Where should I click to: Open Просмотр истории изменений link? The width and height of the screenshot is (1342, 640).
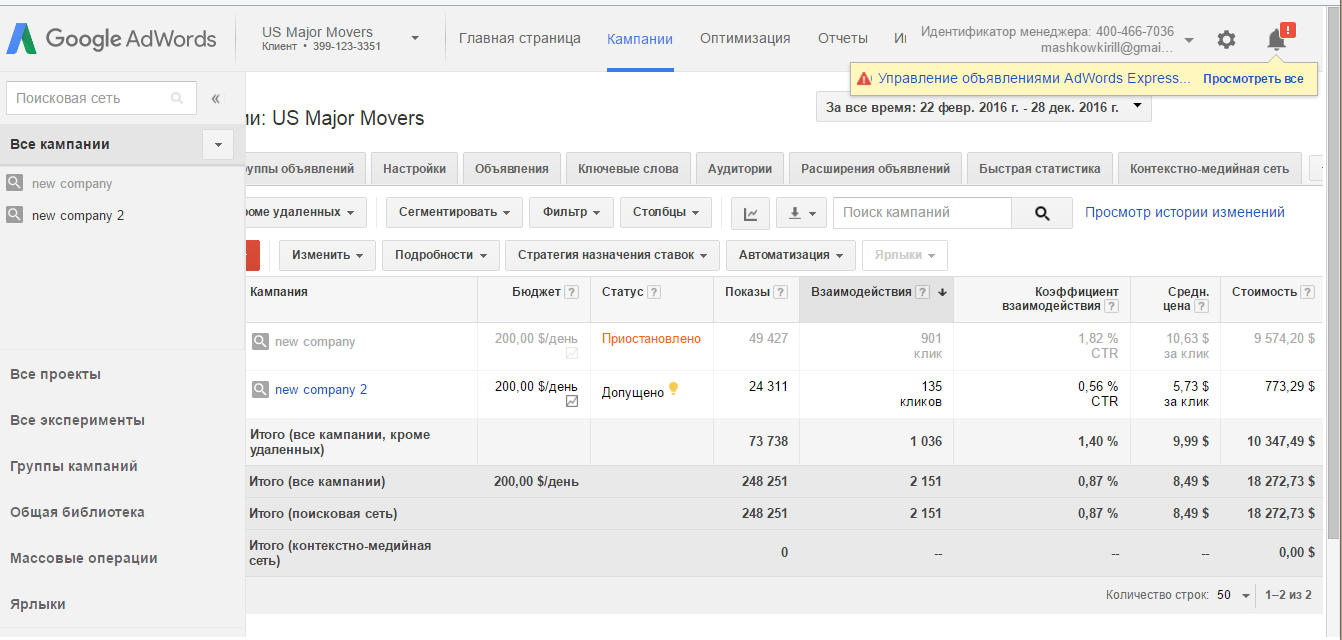(x=1185, y=212)
